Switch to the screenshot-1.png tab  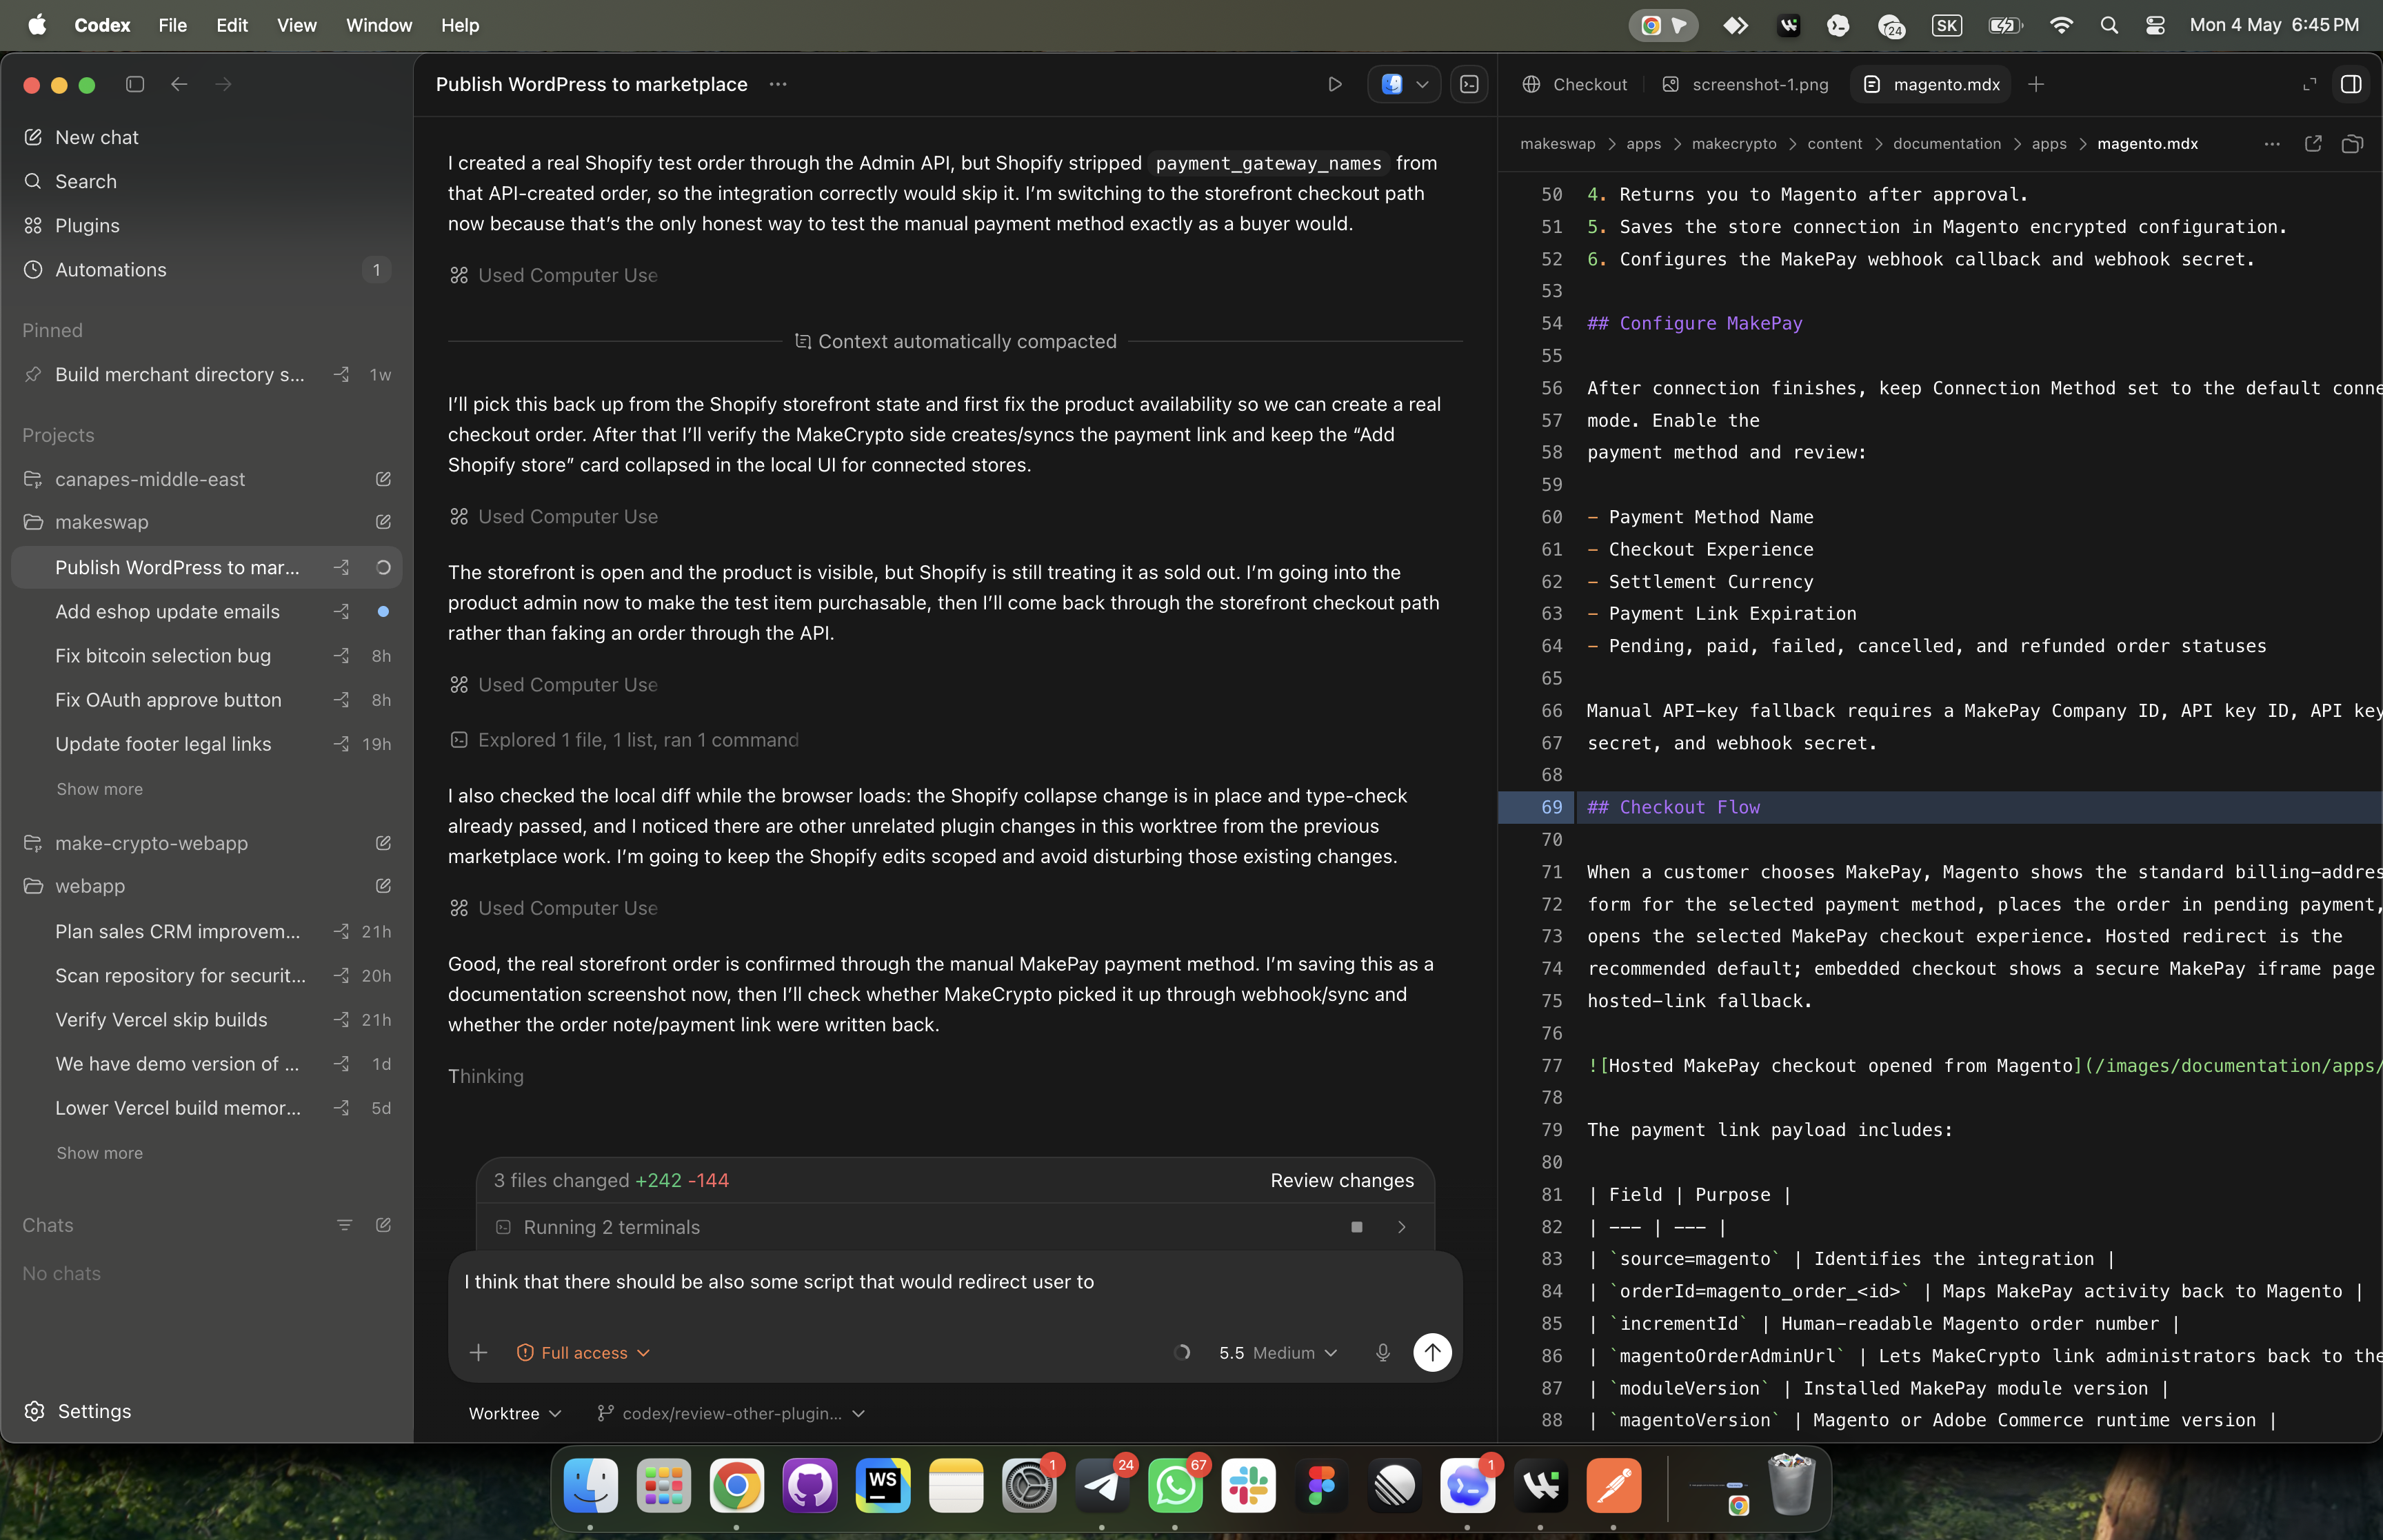(x=1745, y=85)
